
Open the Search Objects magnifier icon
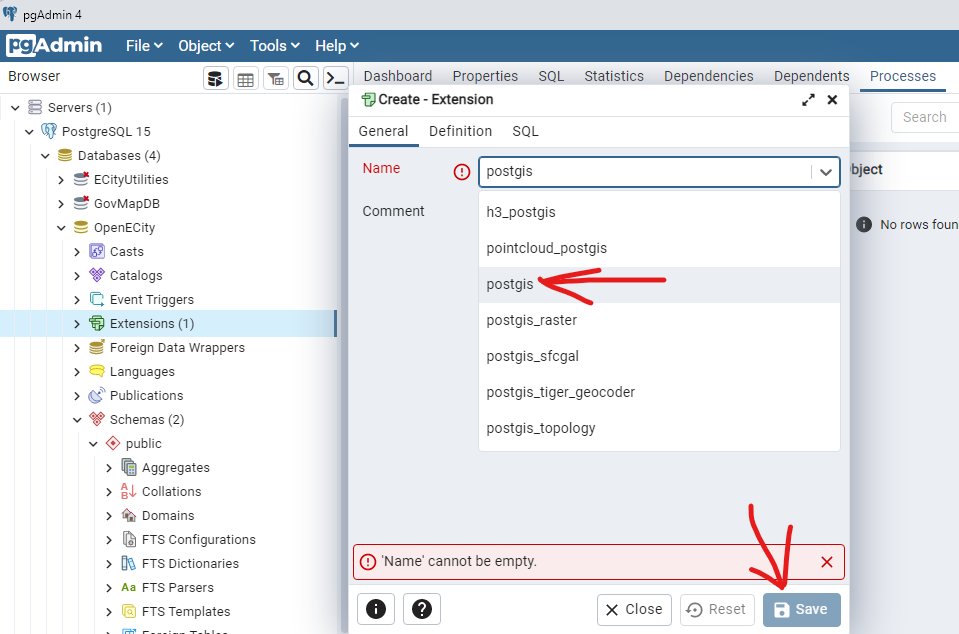tap(306, 78)
